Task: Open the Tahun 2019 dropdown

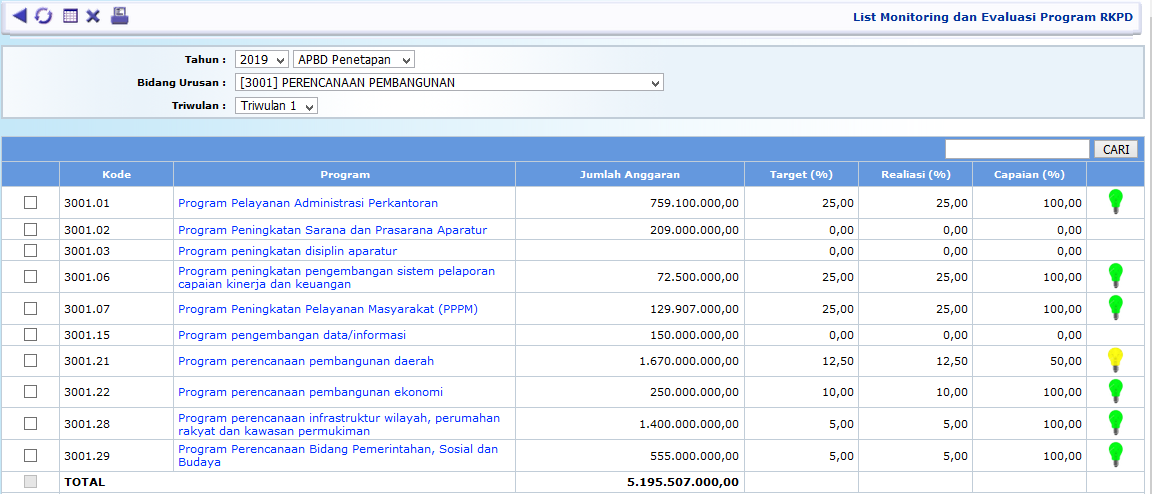Action: (x=262, y=60)
